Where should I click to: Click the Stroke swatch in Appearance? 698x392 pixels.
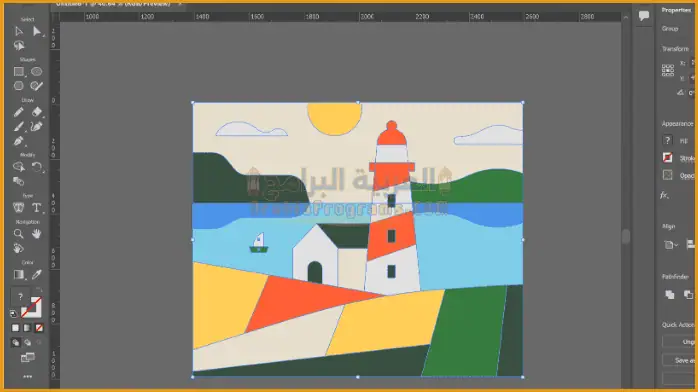667,158
